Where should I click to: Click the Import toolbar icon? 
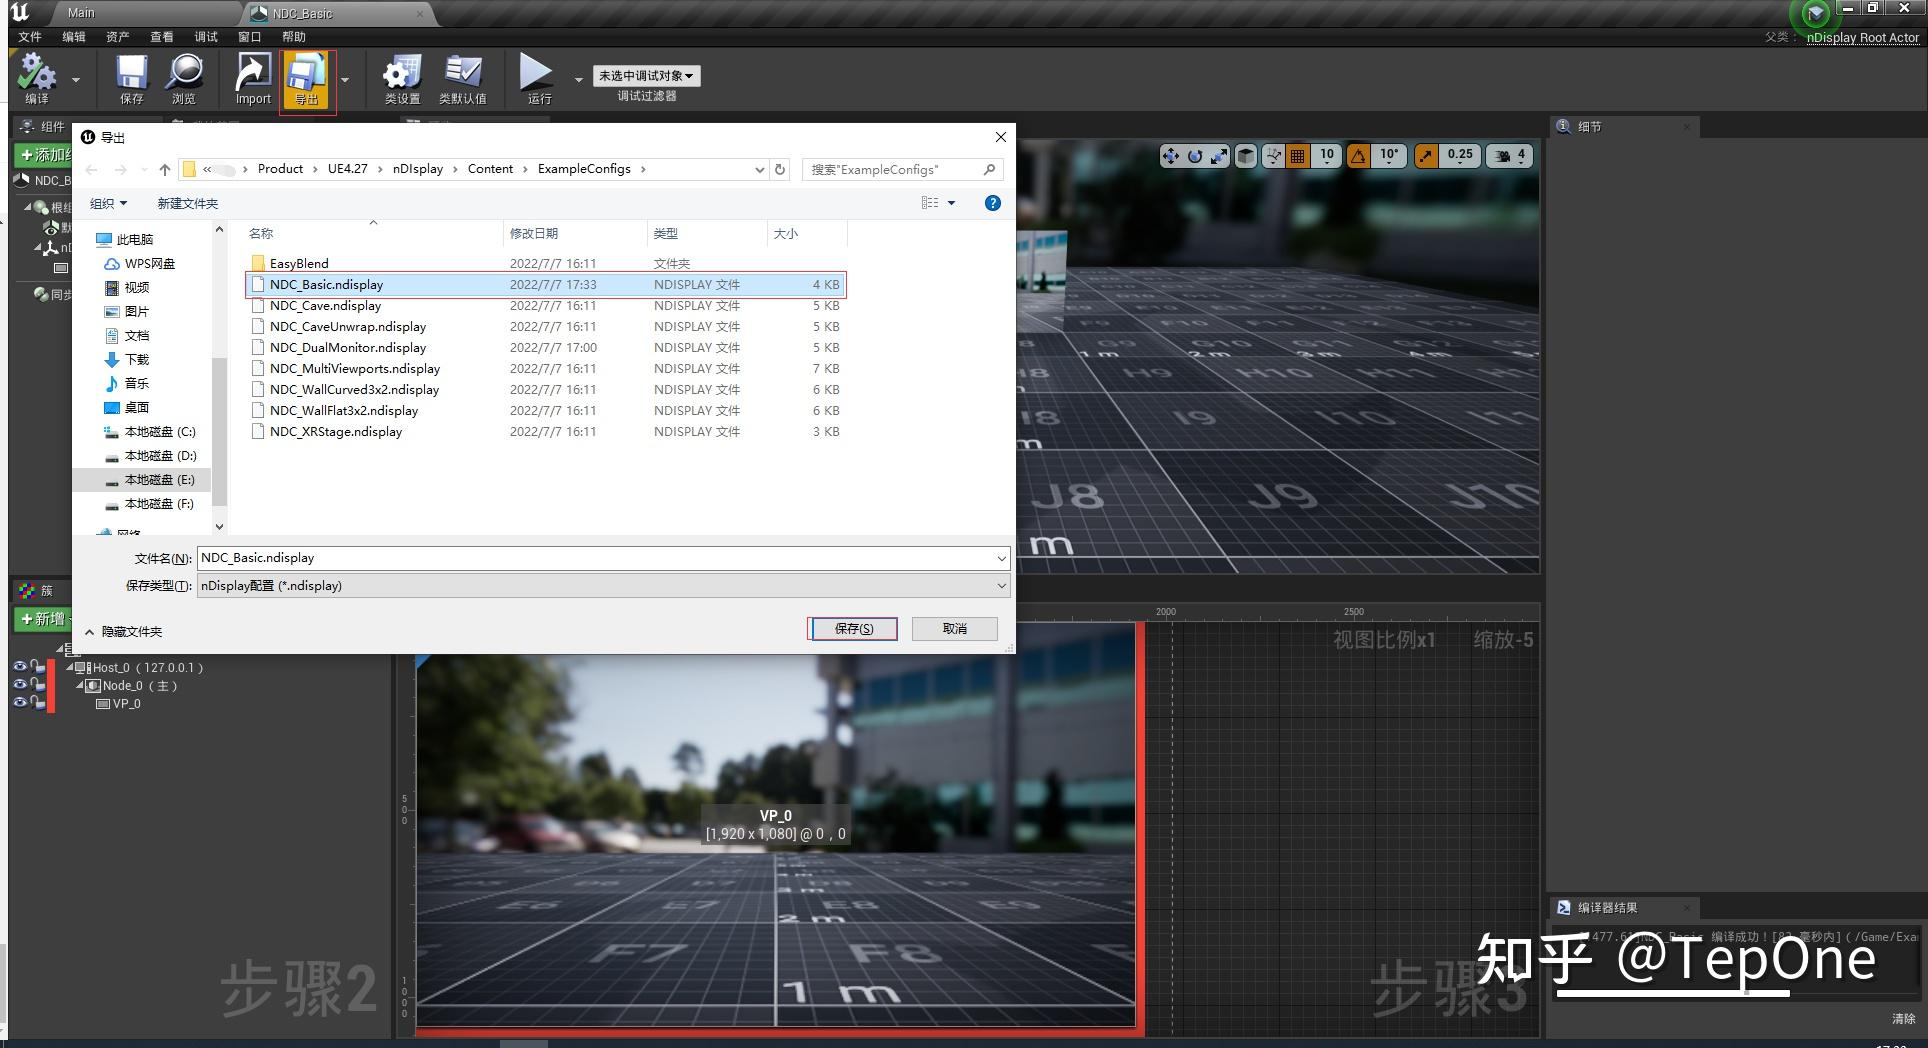pos(251,78)
